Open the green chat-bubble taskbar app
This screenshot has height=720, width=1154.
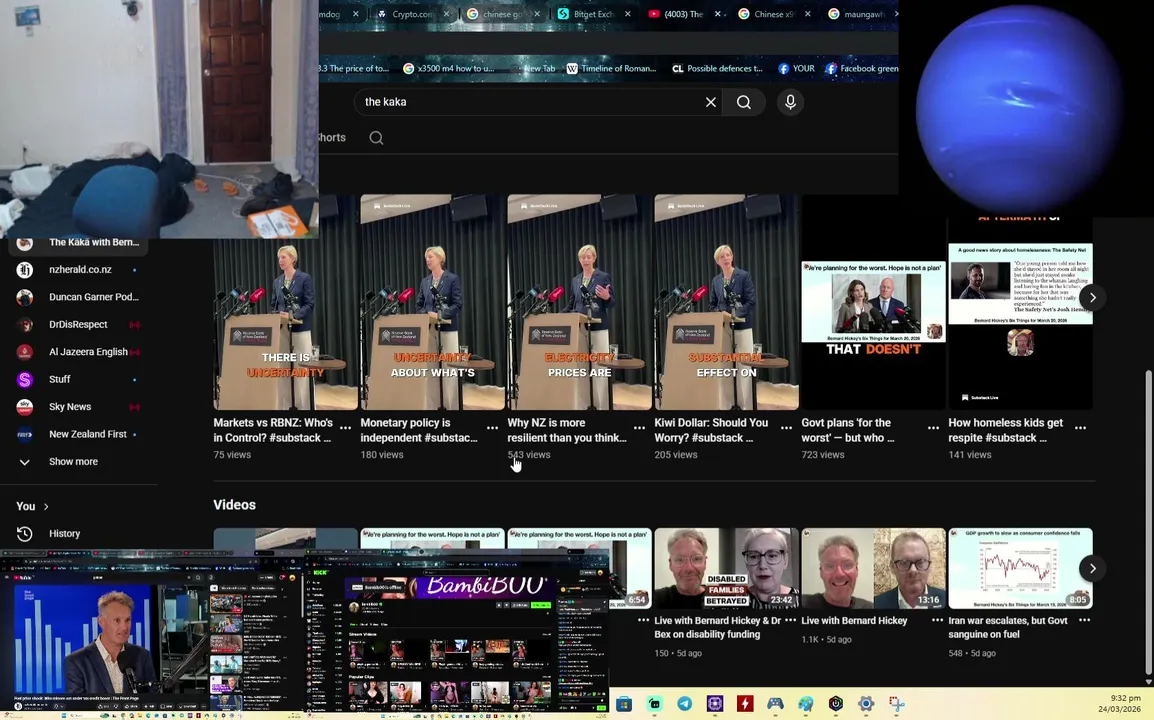654,704
